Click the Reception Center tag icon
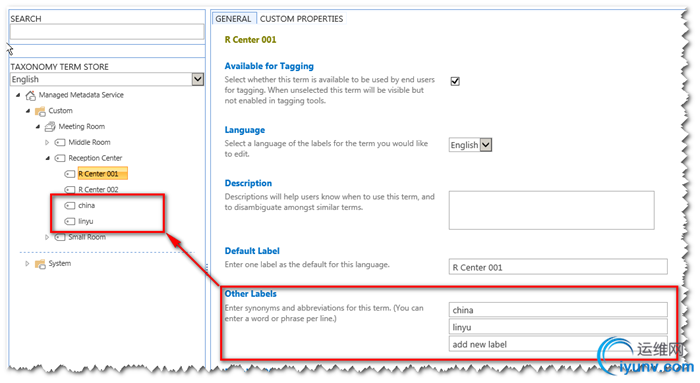Viewport: 700px width, 383px height. pyautogui.click(x=60, y=158)
